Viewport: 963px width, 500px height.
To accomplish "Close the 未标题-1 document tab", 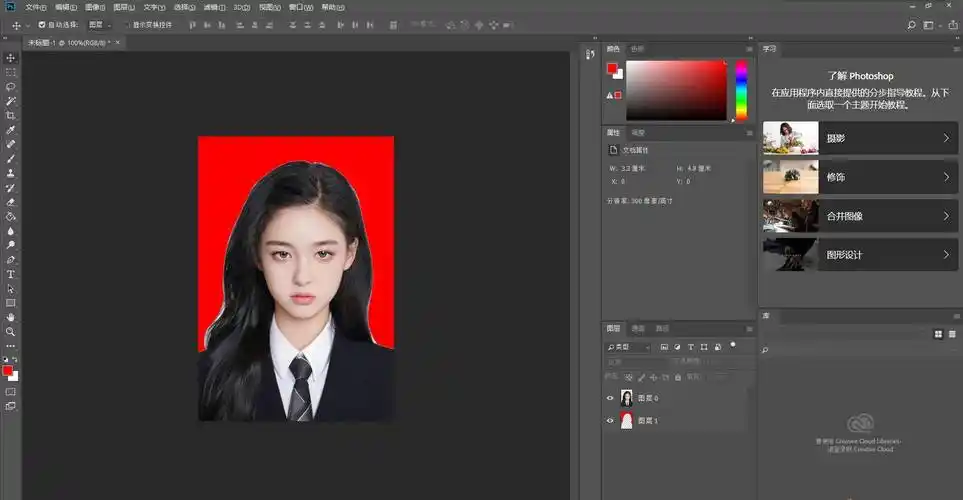I will point(118,42).
